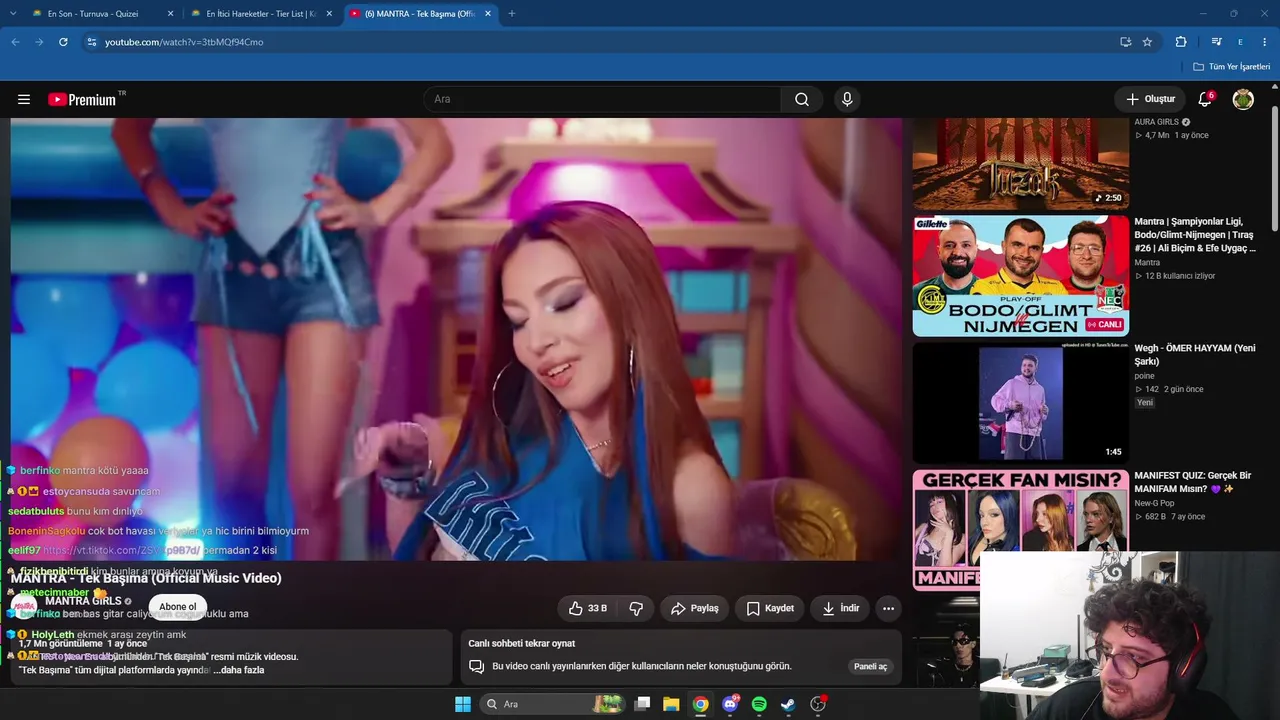Go back in browser history
1280x720 pixels.
tap(15, 42)
